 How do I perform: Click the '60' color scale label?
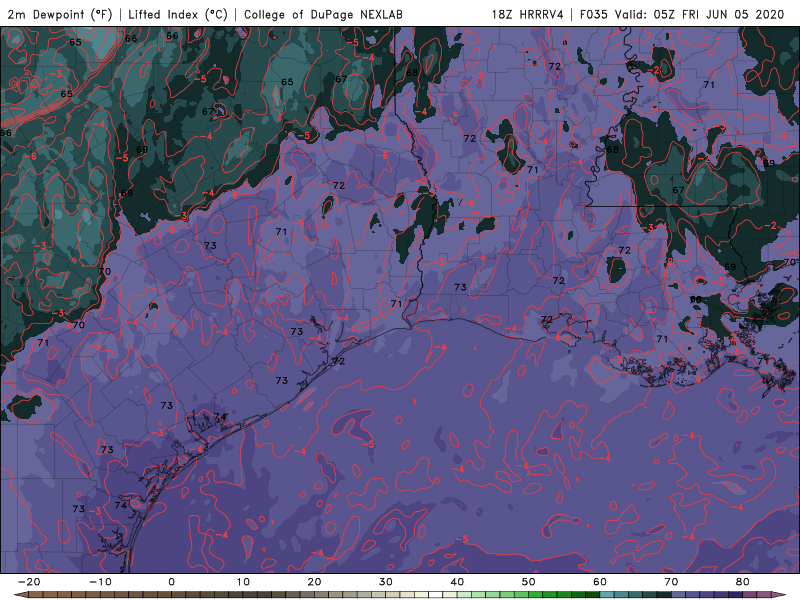(600, 582)
